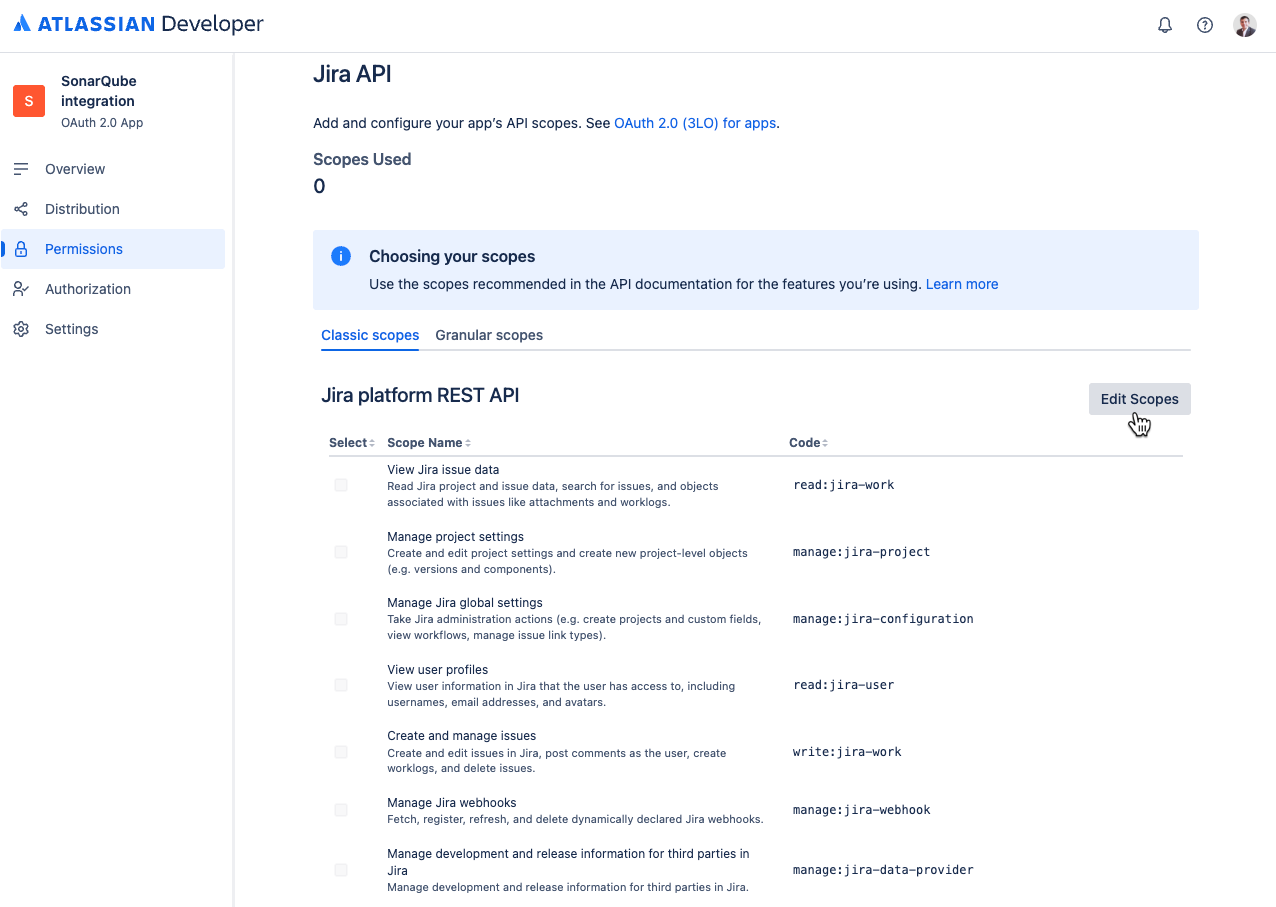Select the Classic scopes tab
The image size is (1276, 907).
370,335
